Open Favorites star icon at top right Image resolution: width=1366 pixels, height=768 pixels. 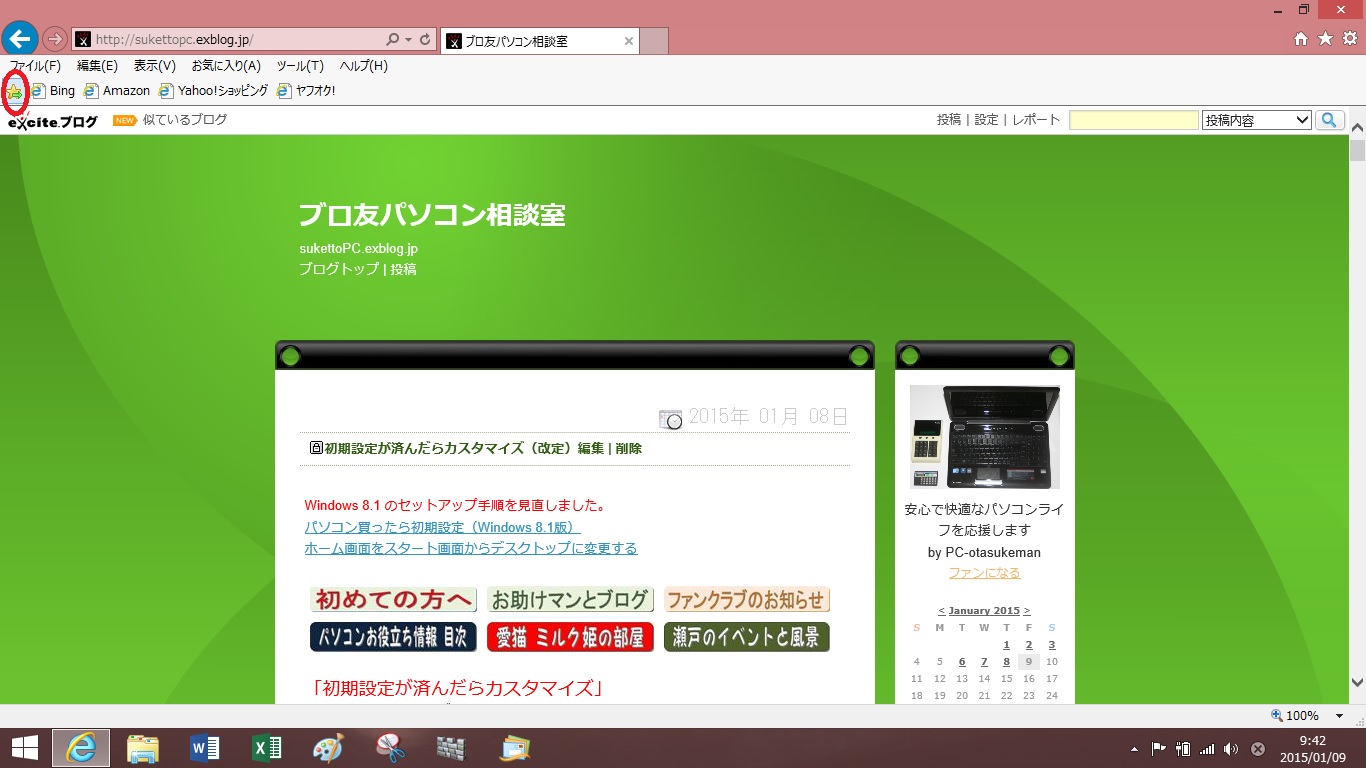[x=1325, y=39]
